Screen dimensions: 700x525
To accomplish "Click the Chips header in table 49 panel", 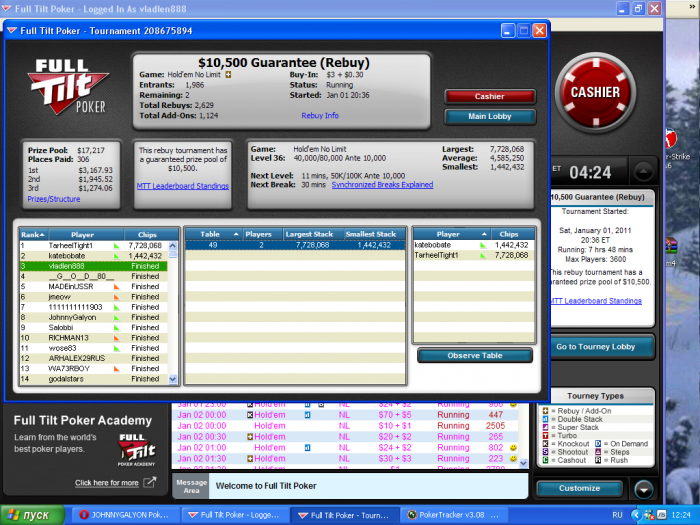I will click(x=512, y=234).
